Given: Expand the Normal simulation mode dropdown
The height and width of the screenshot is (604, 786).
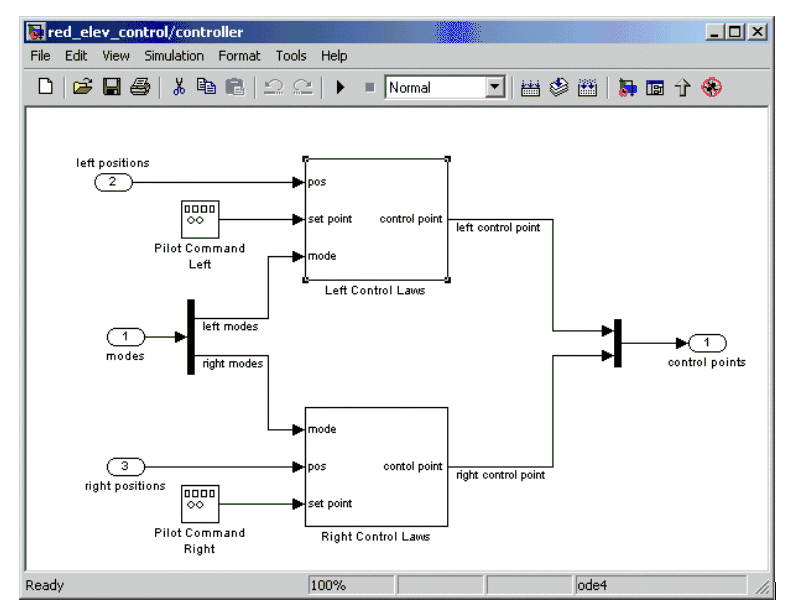Looking at the screenshot, I should tap(495, 88).
